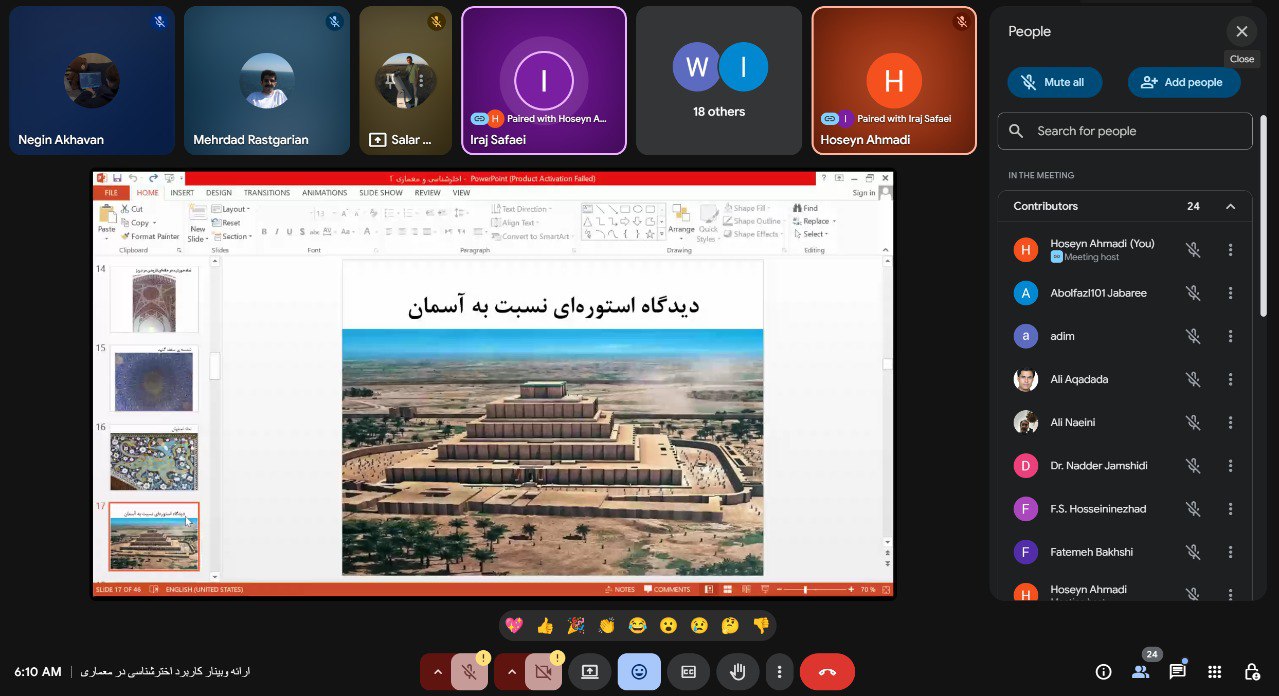The image size is (1279, 696).
Task: Open the meeting details info icon
Action: click(x=1103, y=672)
